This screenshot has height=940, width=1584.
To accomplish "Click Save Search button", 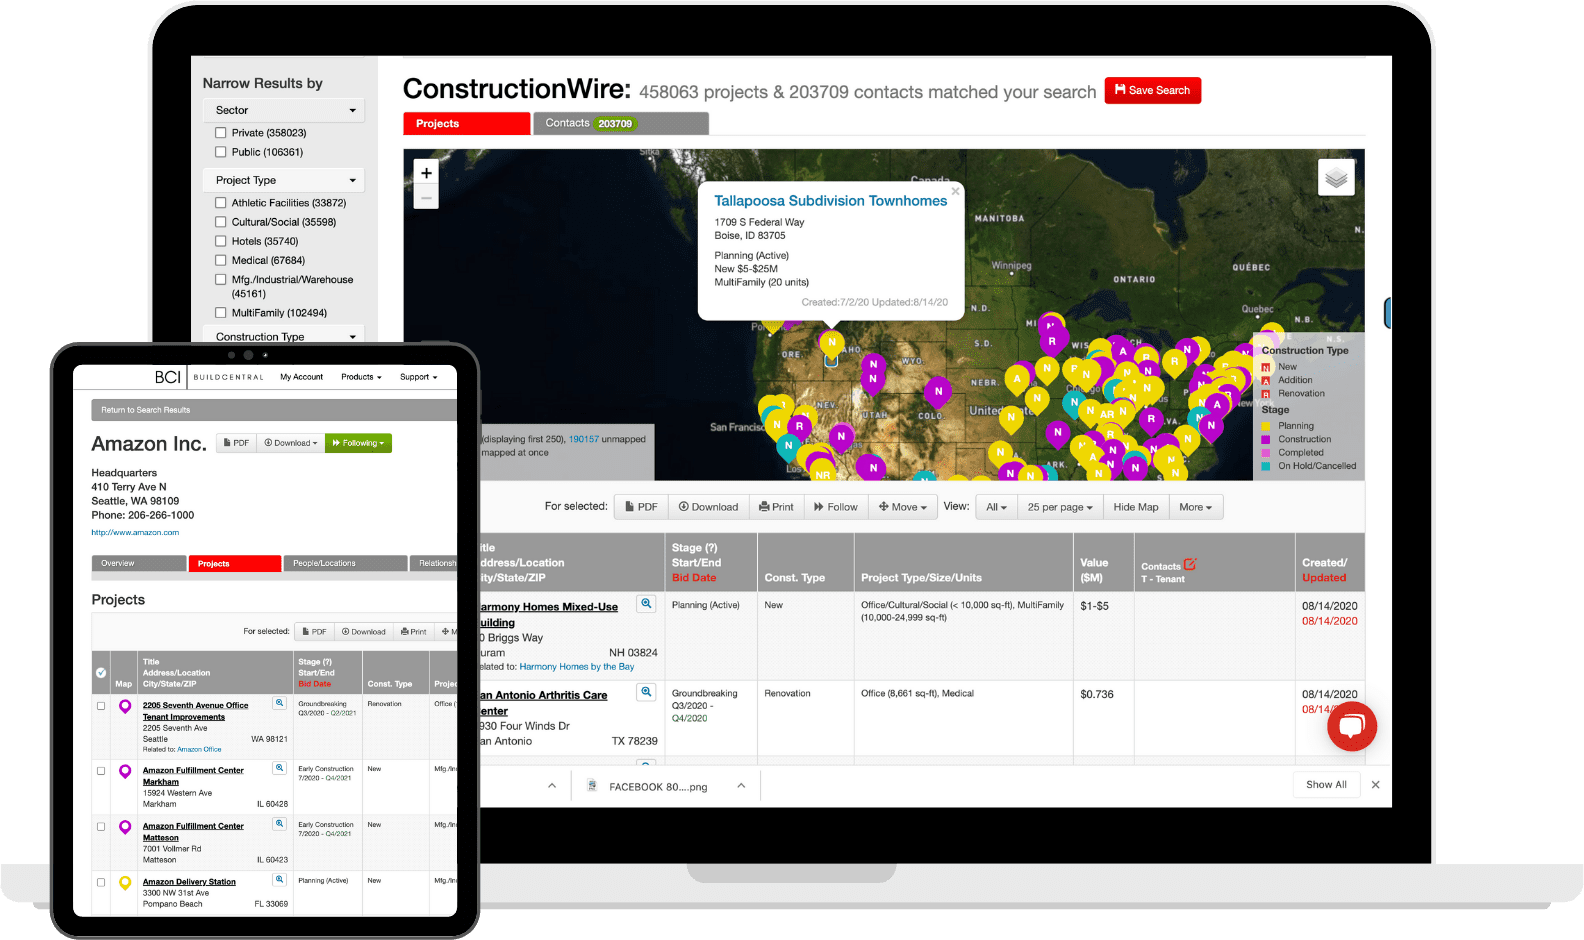I will (1152, 90).
